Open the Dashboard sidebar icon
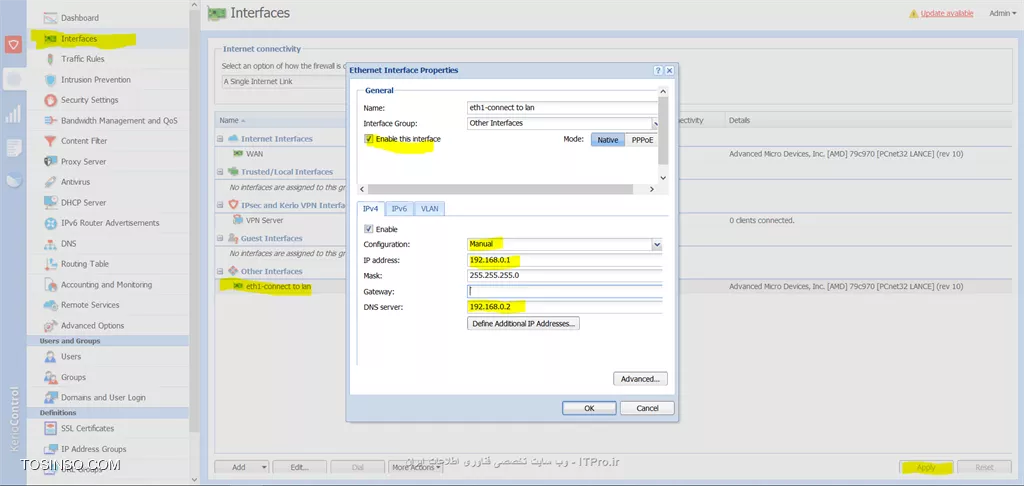The width and height of the screenshot is (1024, 486). pyautogui.click(x=50, y=18)
